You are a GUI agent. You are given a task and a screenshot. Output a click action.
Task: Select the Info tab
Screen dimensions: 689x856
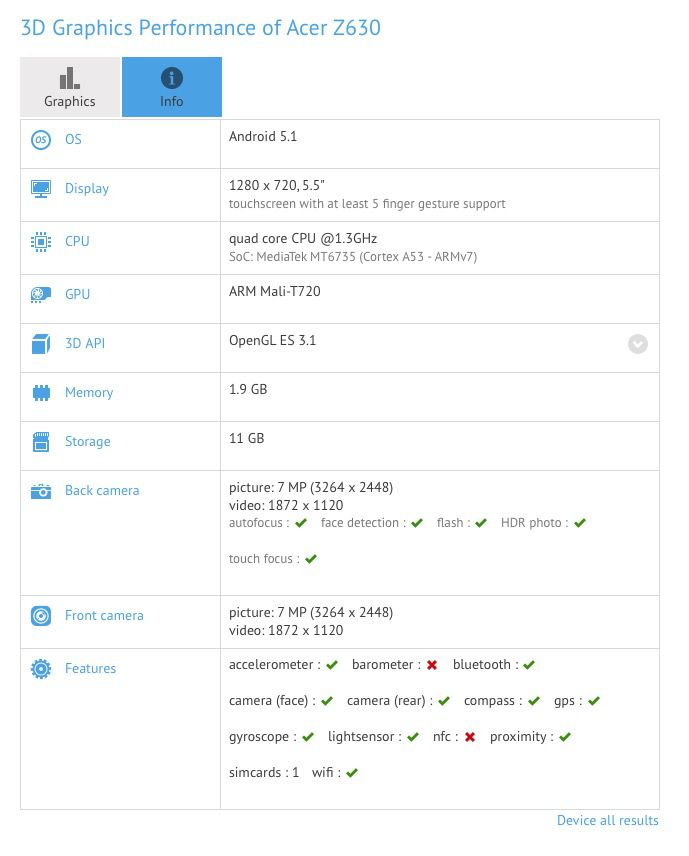tap(172, 87)
